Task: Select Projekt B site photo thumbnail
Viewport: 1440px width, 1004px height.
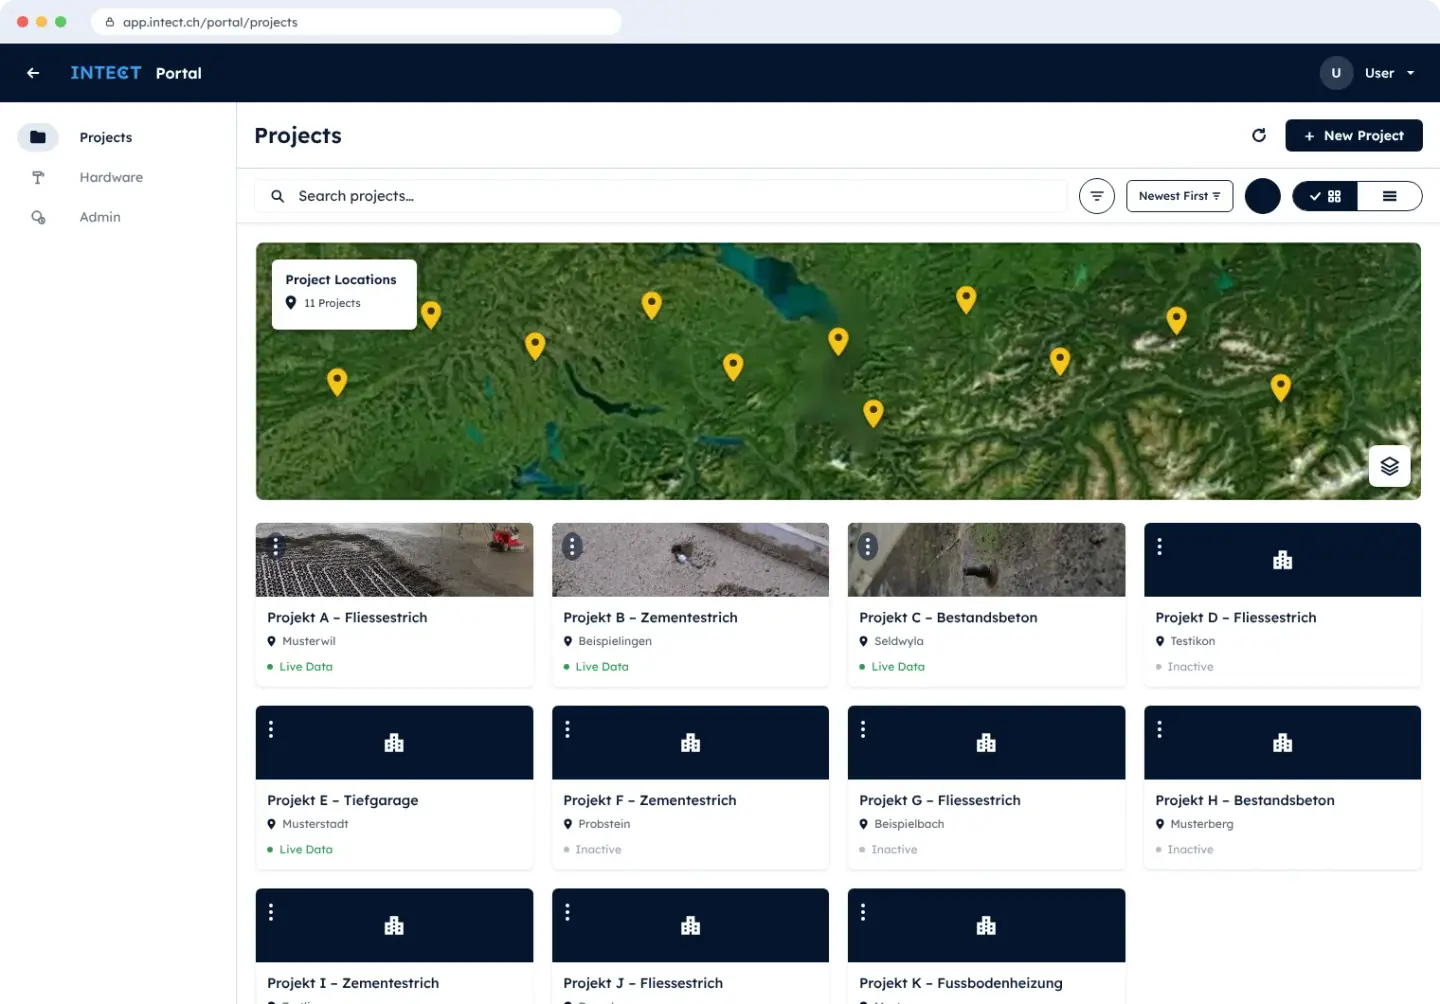Action: pyautogui.click(x=690, y=560)
